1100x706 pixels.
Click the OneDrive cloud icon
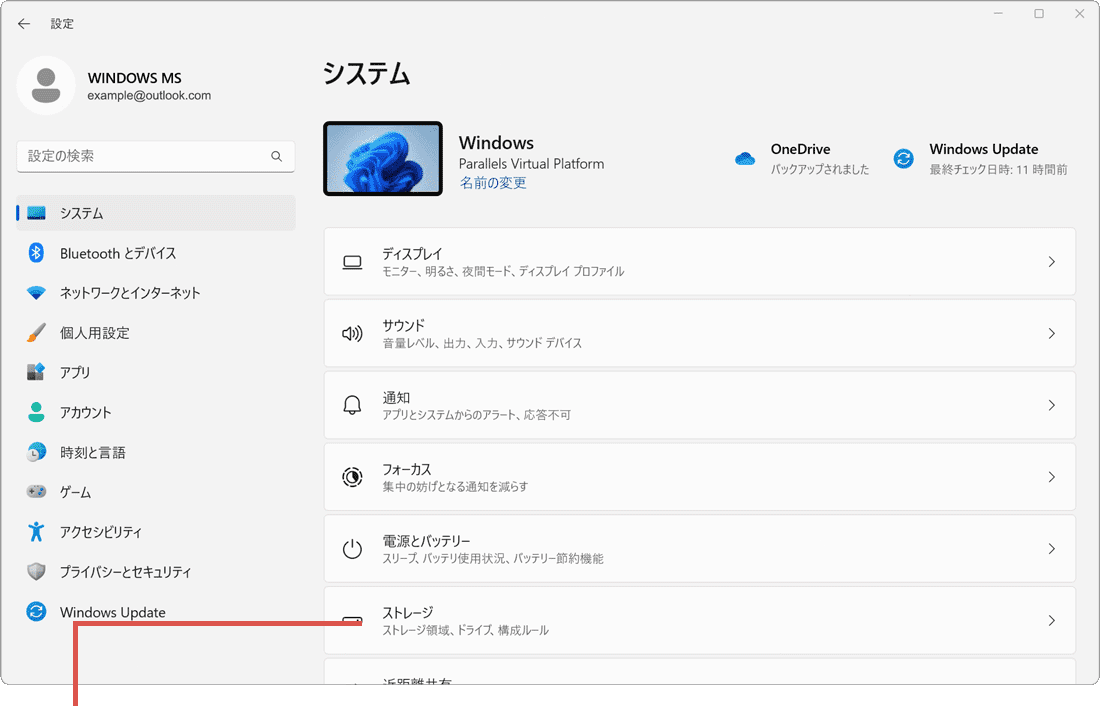pos(744,158)
